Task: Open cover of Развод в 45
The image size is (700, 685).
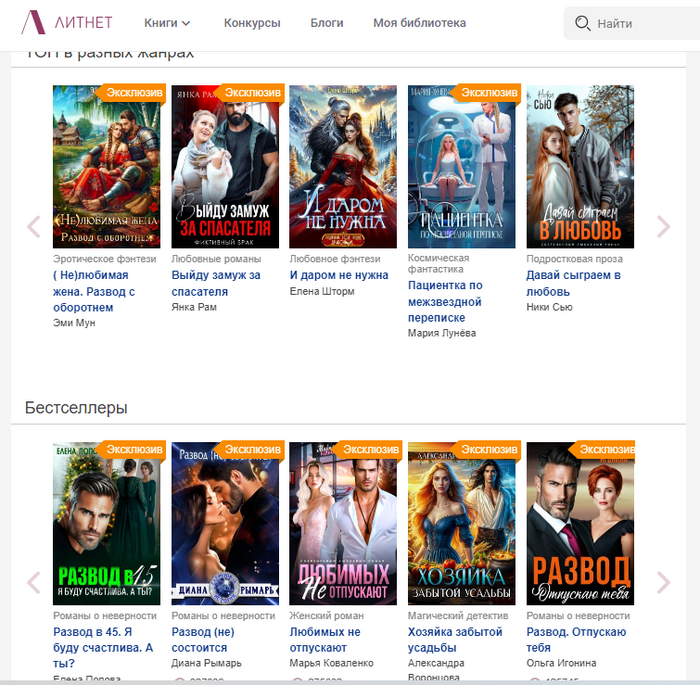Action: tap(106, 523)
